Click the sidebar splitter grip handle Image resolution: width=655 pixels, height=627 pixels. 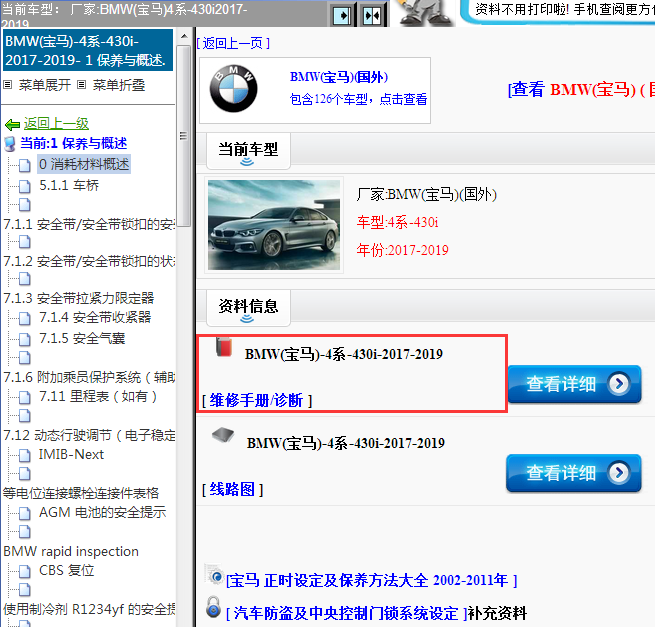click(x=183, y=136)
